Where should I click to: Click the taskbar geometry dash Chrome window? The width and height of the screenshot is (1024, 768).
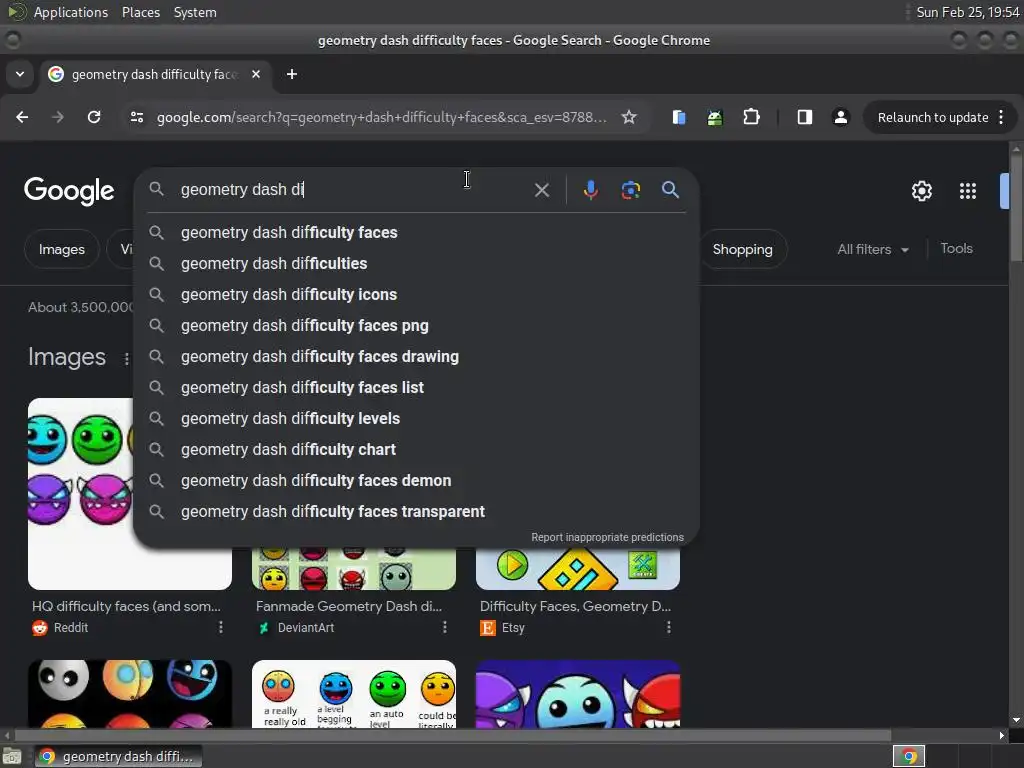(118, 756)
